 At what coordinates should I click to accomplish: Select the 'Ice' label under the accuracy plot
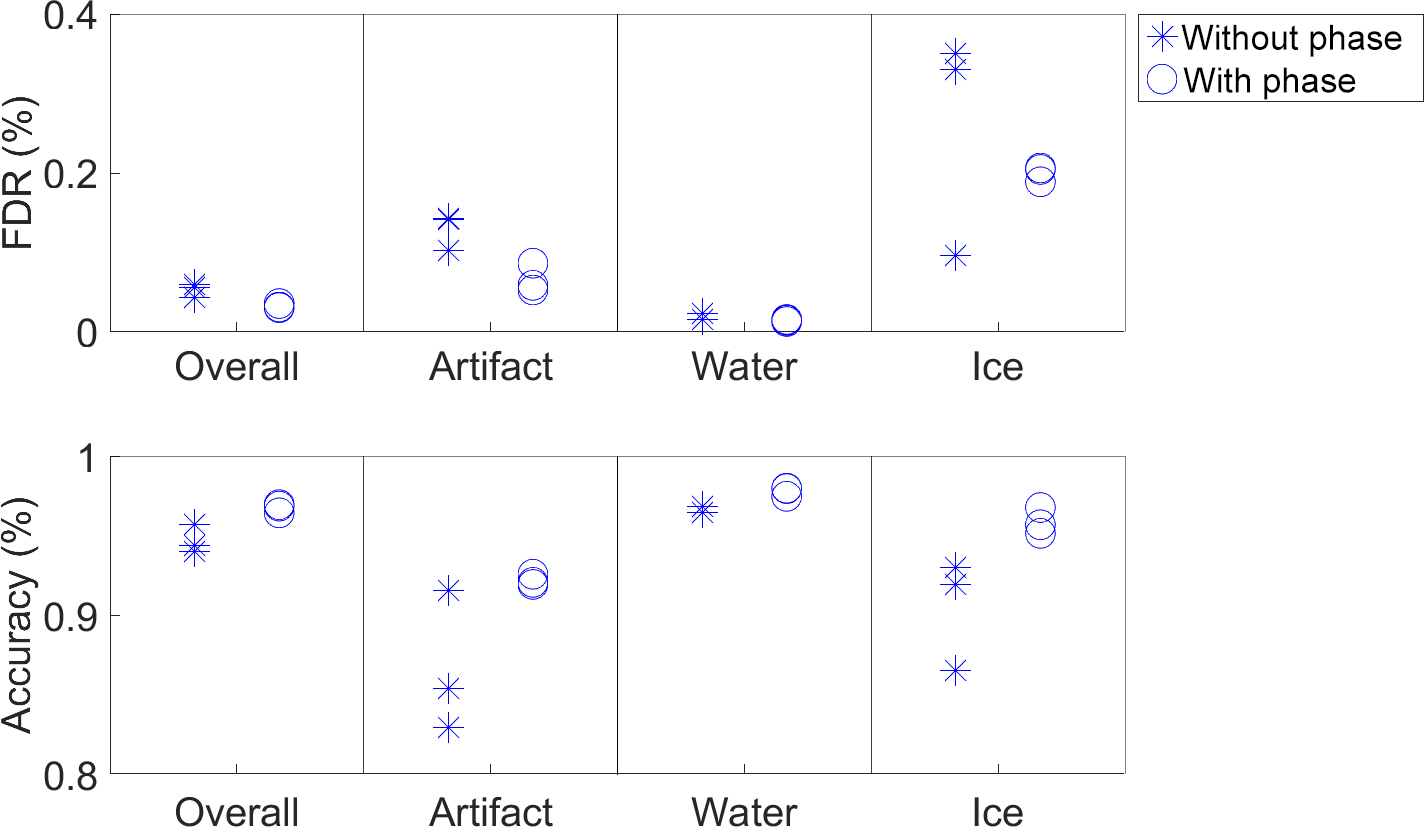coord(998,812)
